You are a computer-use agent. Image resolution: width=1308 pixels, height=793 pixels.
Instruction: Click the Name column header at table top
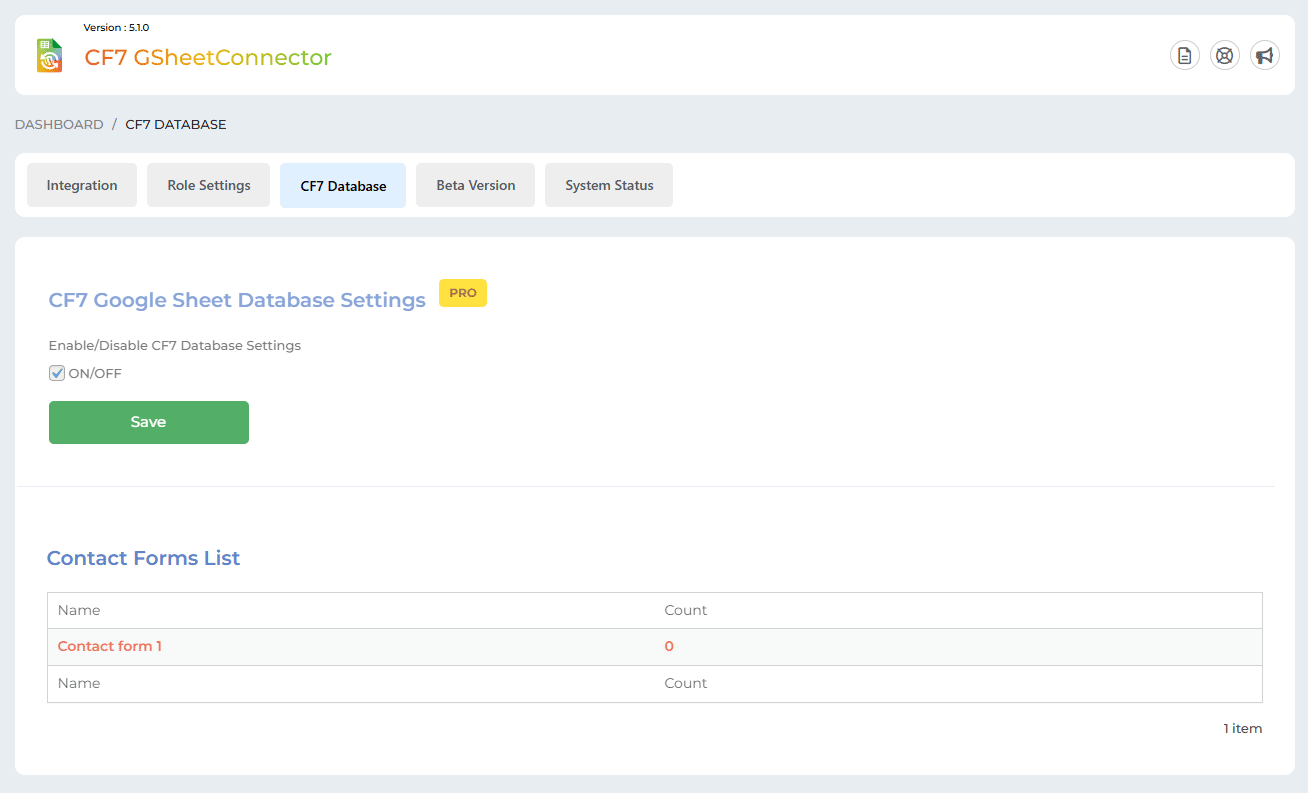tap(79, 610)
